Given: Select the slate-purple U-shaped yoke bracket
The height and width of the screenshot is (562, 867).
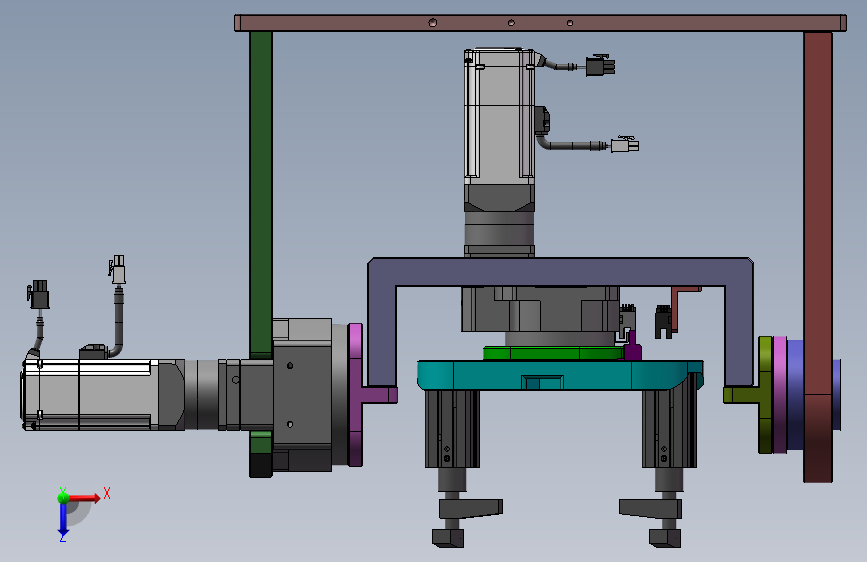Looking at the screenshot, I should 560,272.
